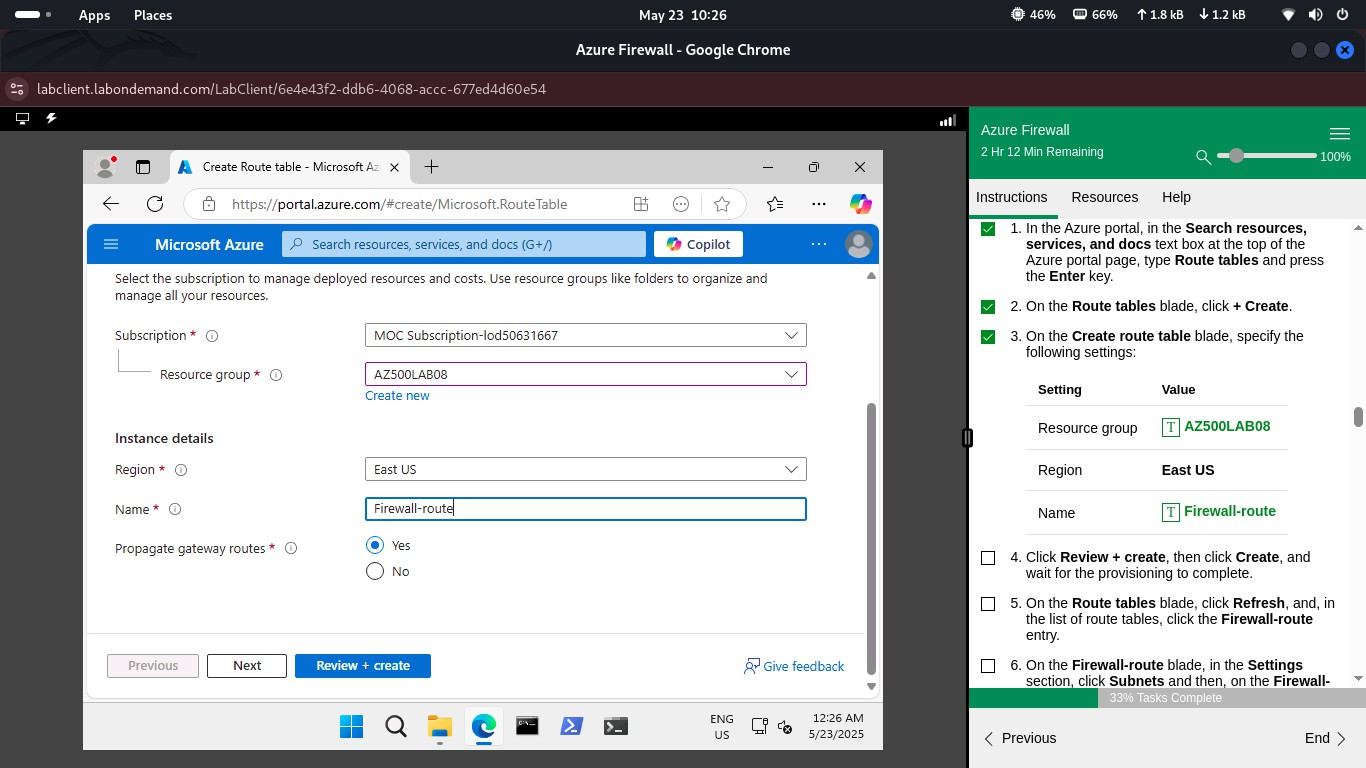Switch to the Resources tab
The height and width of the screenshot is (768, 1366).
pyautogui.click(x=1104, y=197)
